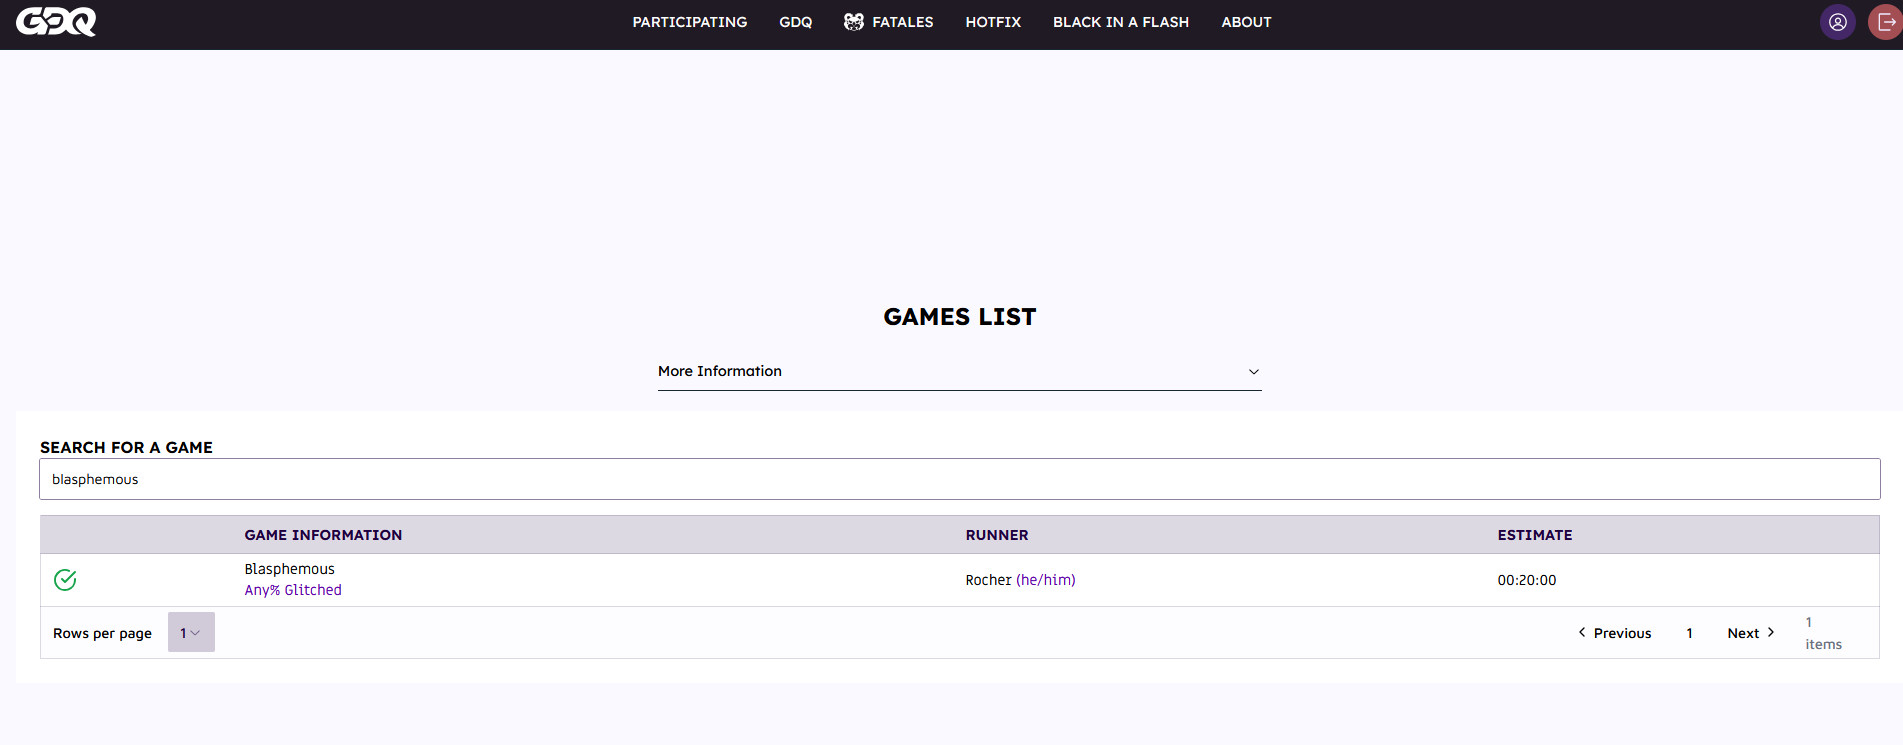1903x745 pixels.
Task: Open the Hotfix menu
Action: pos(993,22)
